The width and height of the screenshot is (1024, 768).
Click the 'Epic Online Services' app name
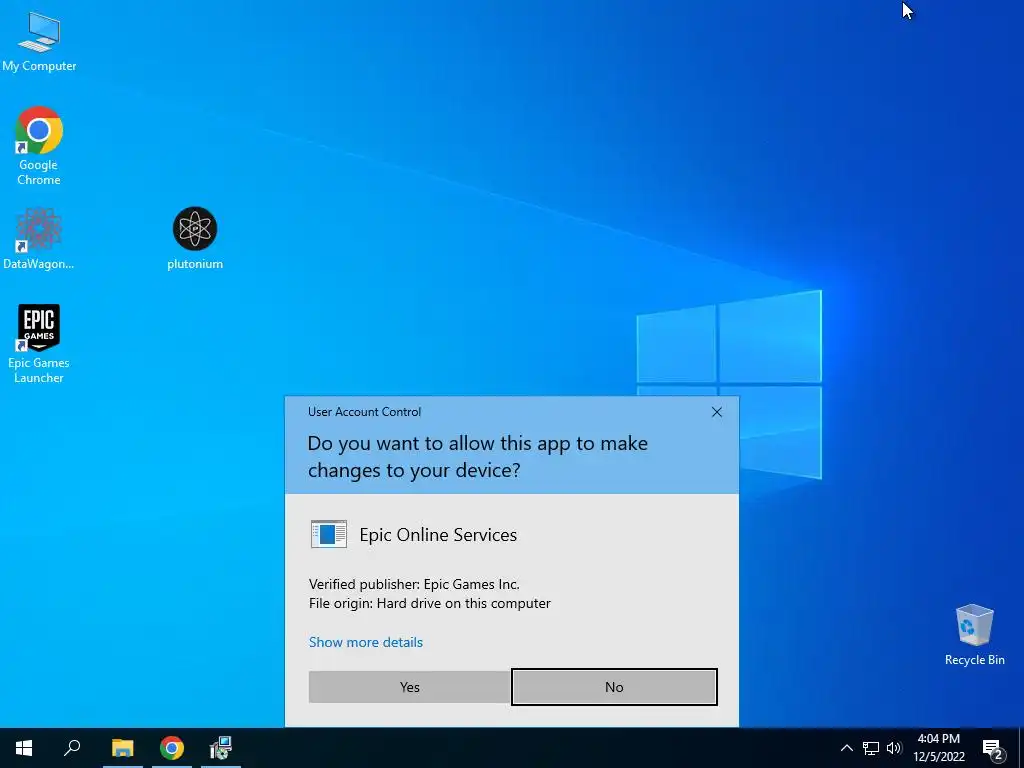pyautogui.click(x=438, y=535)
